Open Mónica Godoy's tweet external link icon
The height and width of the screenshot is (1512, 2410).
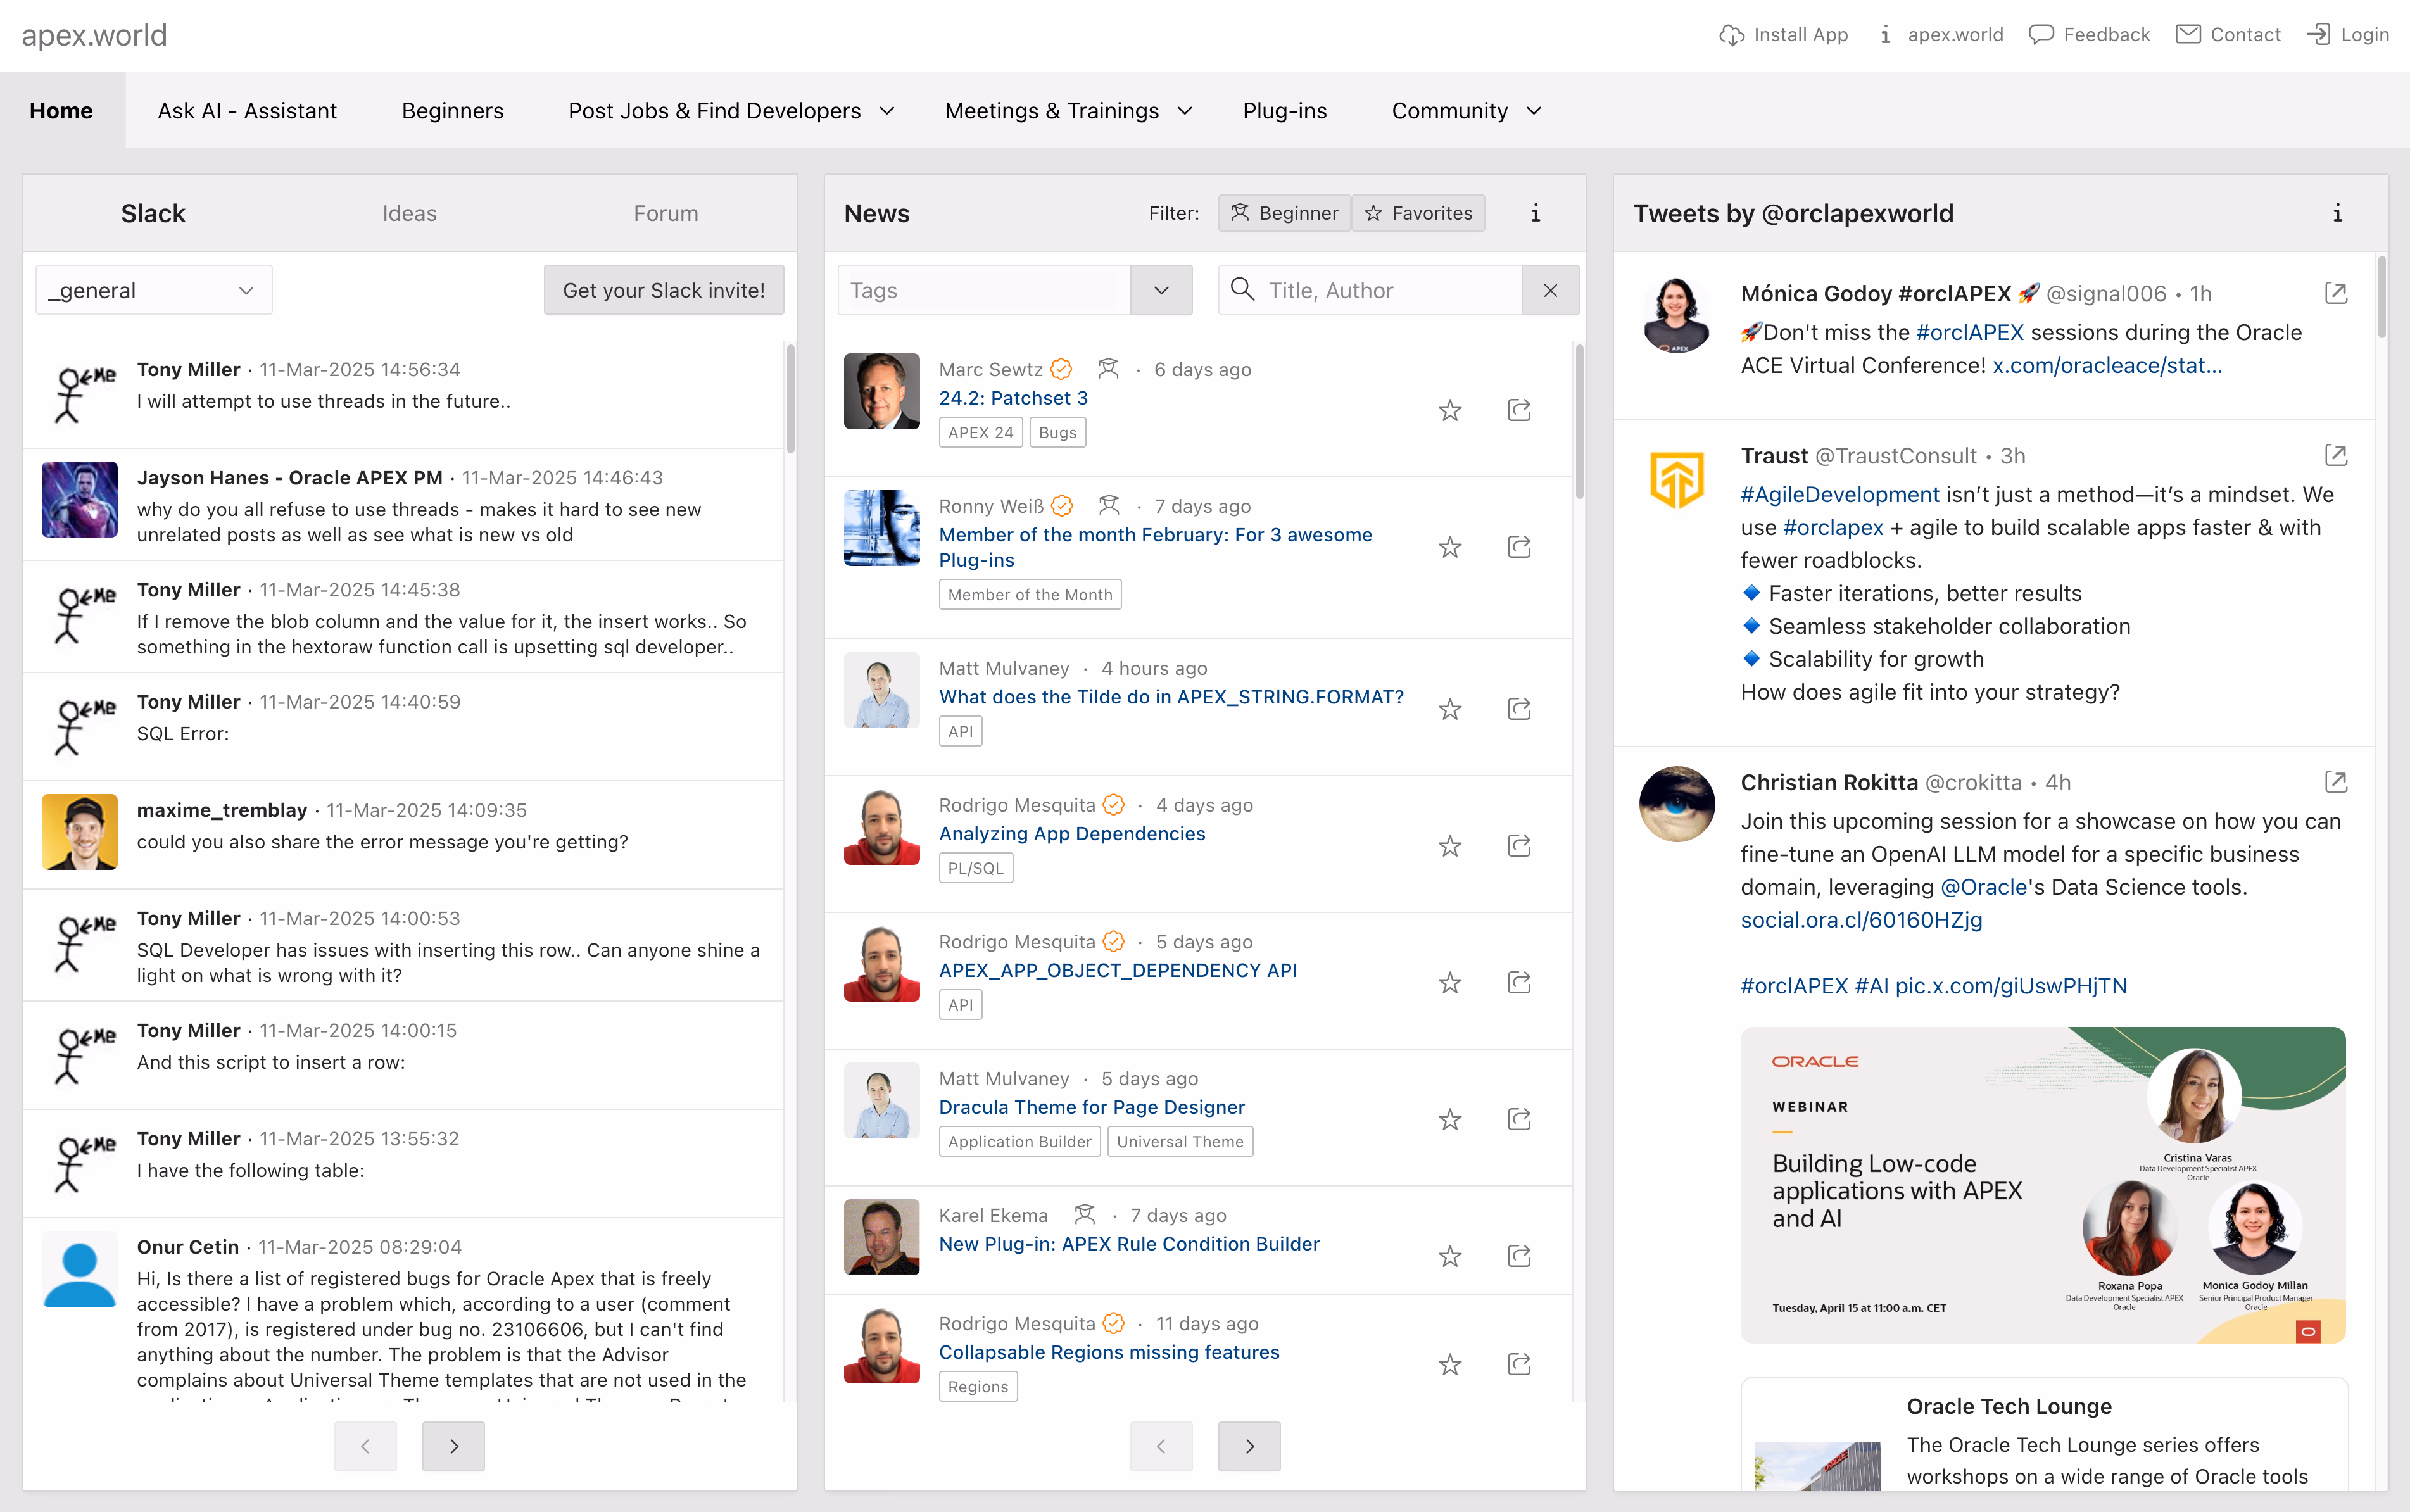click(x=2335, y=293)
